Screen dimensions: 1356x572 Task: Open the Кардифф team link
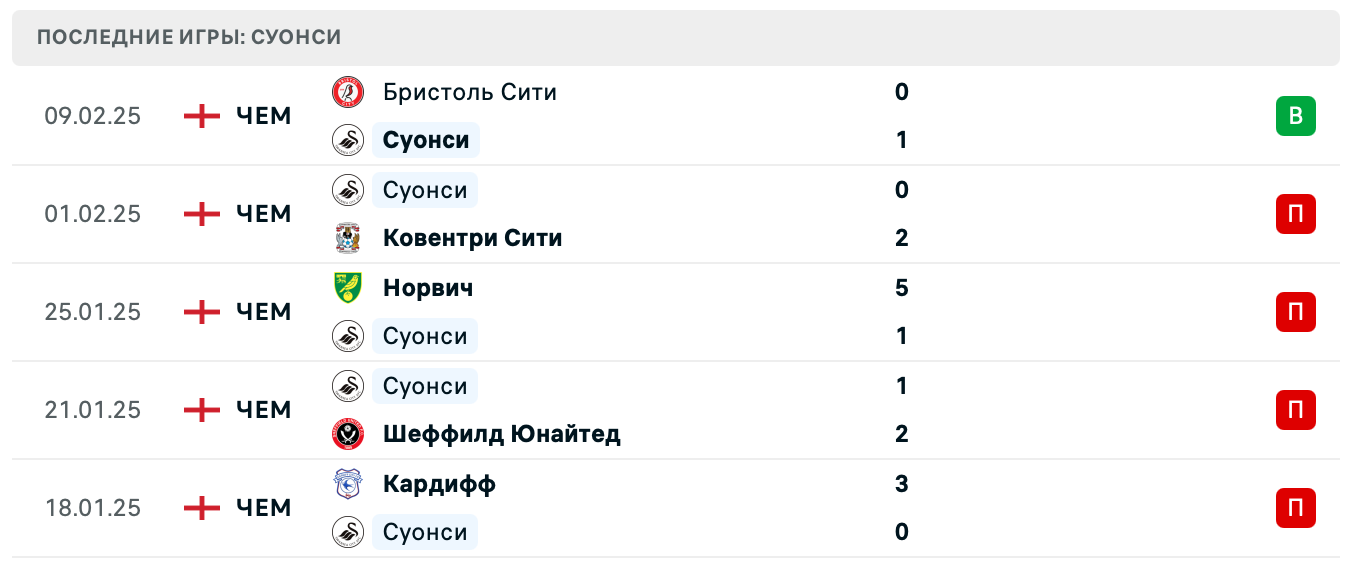(439, 484)
